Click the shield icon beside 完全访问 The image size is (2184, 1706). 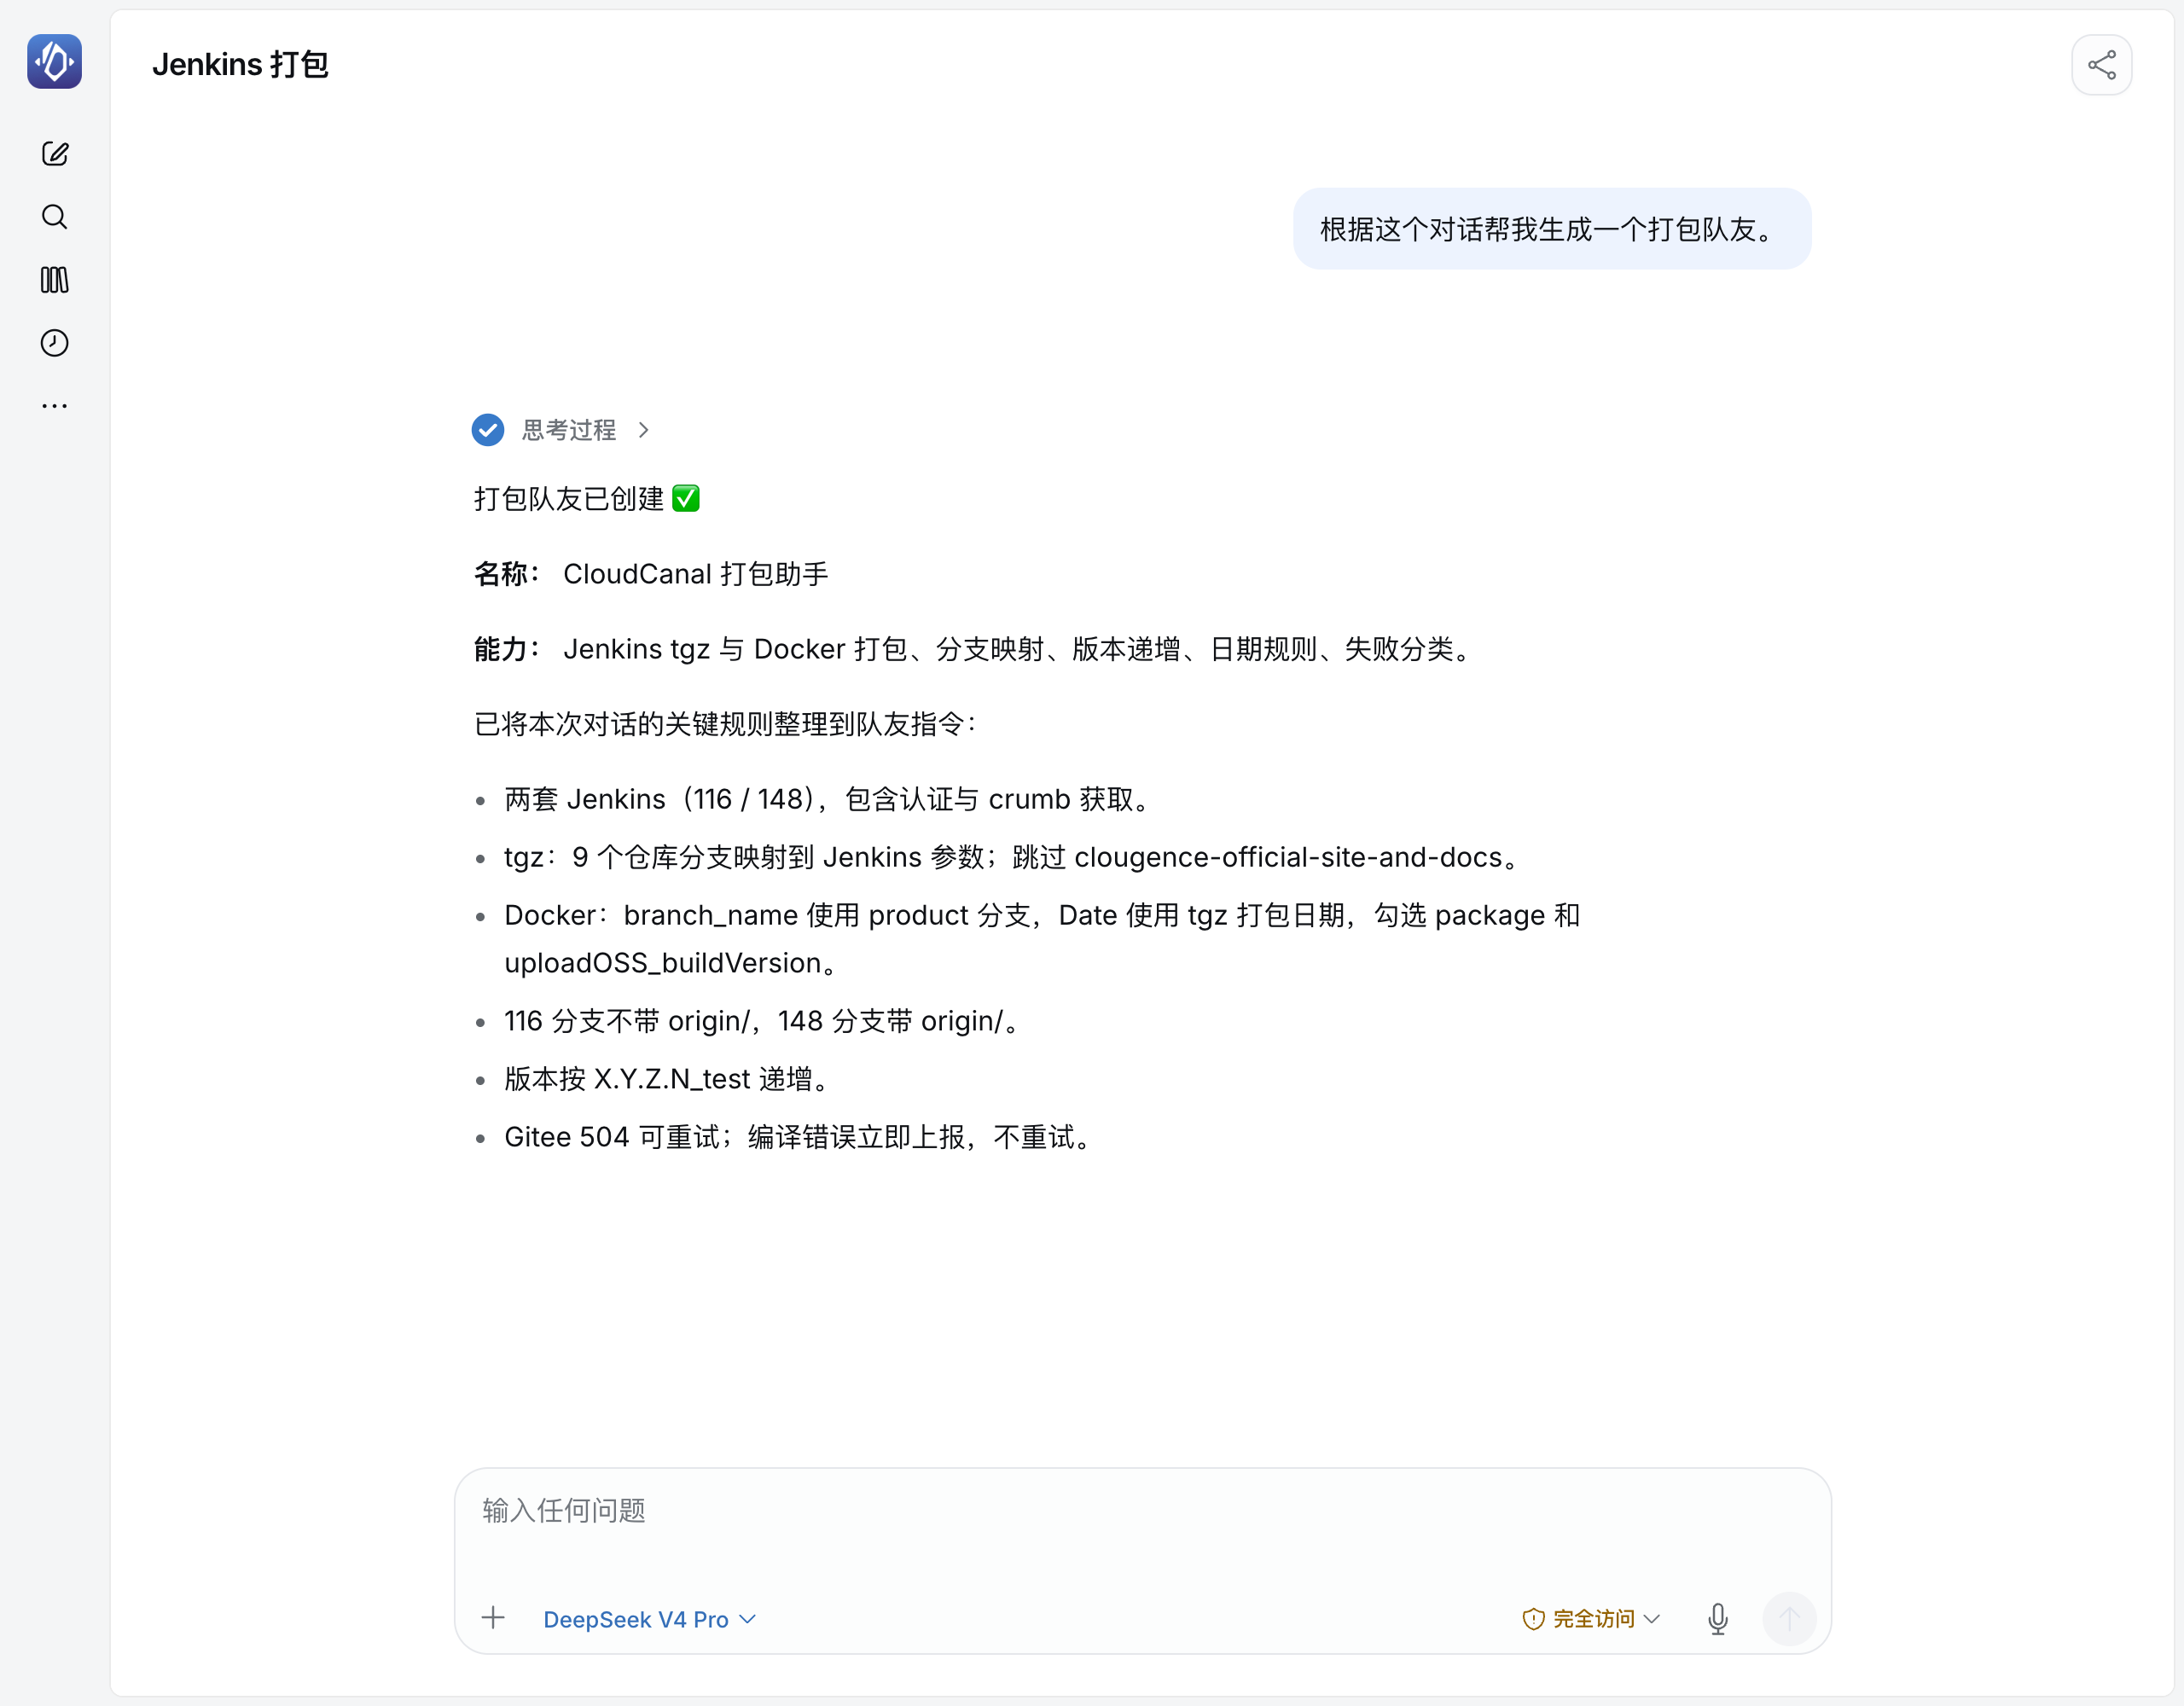point(1533,1619)
